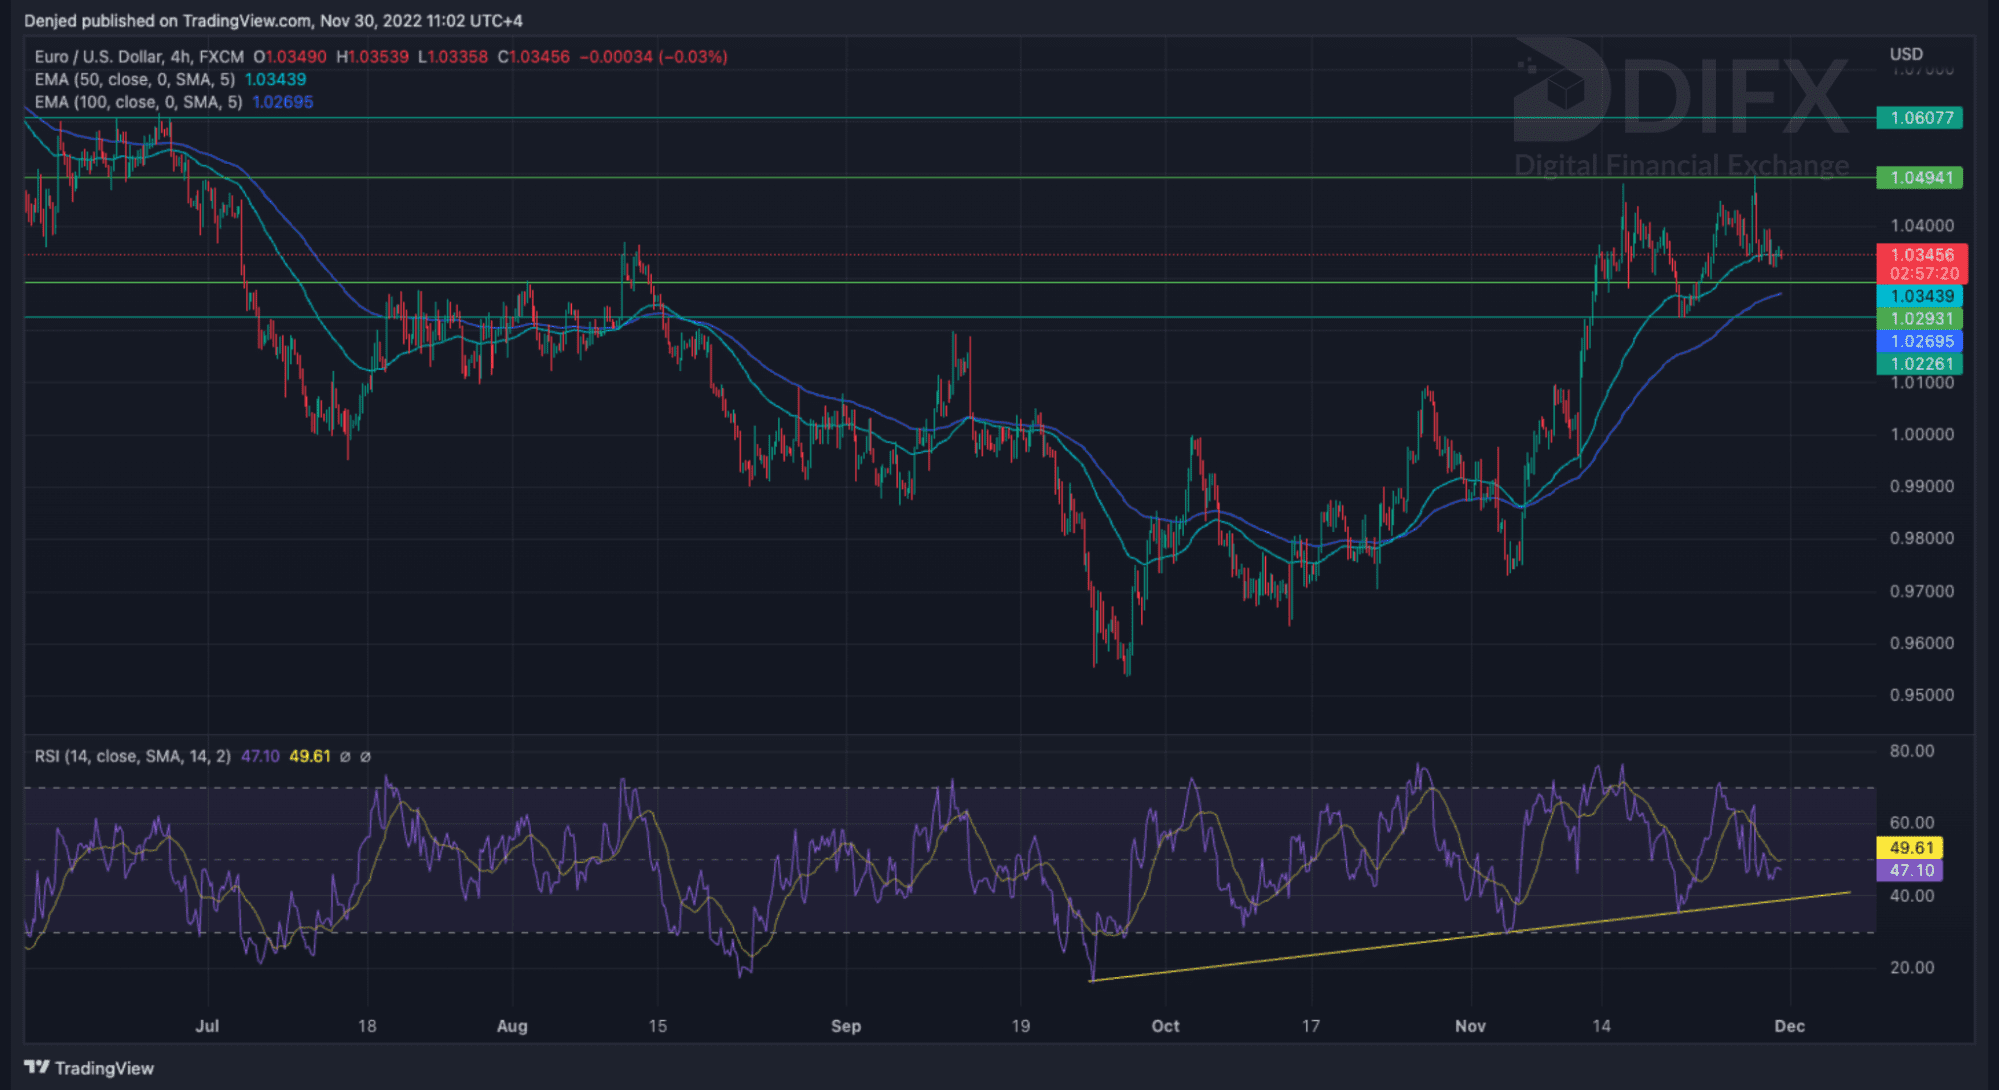Click the Oct label on the time axis
The width and height of the screenshot is (1999, 1091).
pyautogui.click(x=1165, y=1026)
